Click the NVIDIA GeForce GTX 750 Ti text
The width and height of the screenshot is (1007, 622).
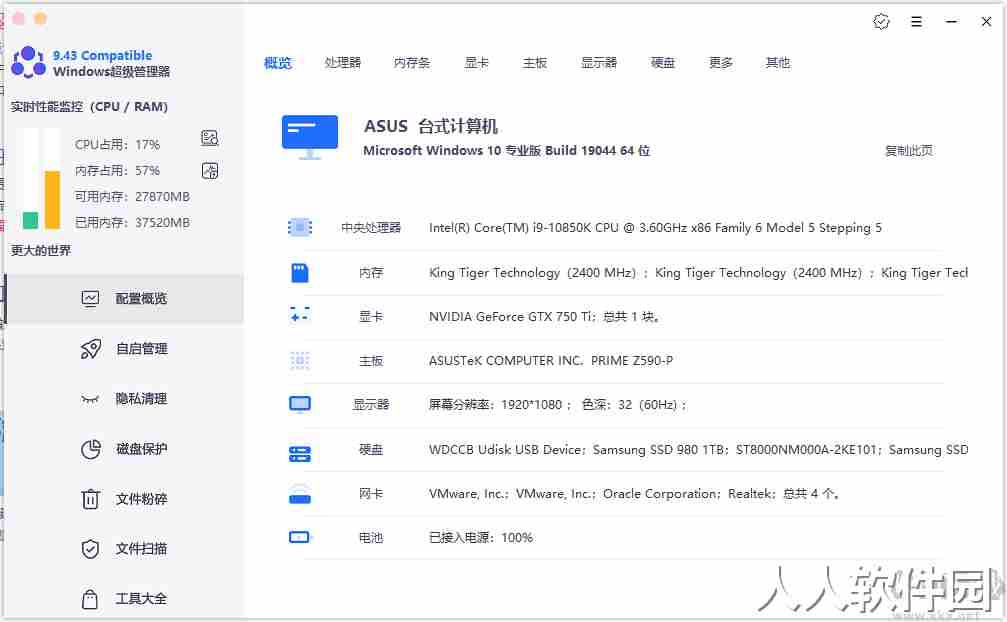[544, 316]
